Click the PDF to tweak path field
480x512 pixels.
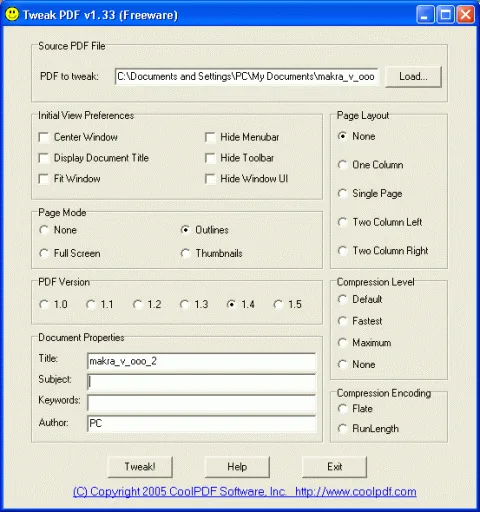point(247,77)
